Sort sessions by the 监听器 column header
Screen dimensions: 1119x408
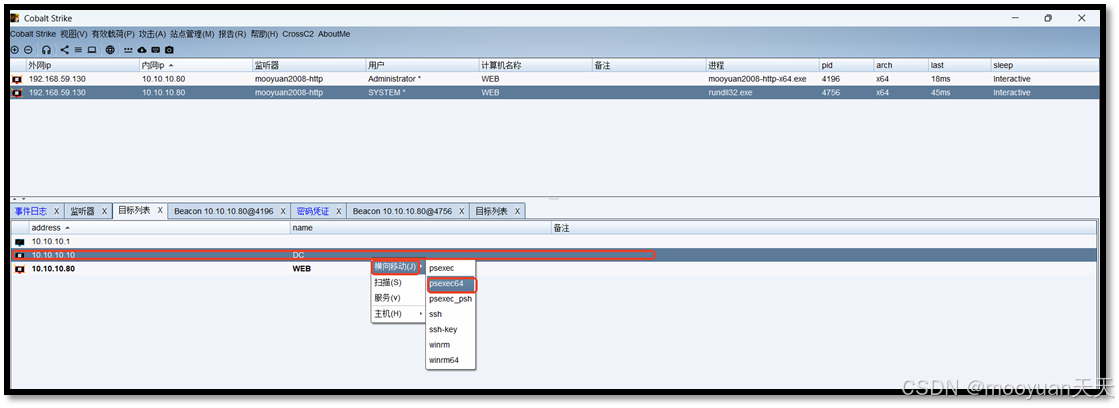(309, 65)
